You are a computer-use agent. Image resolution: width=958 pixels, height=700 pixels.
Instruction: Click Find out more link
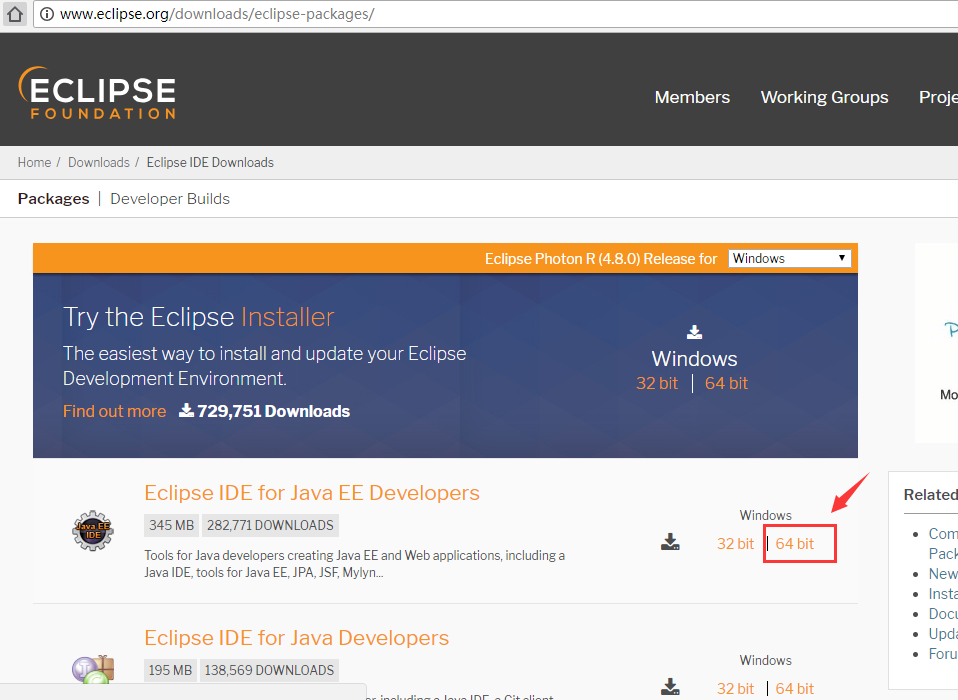[114, 411]
